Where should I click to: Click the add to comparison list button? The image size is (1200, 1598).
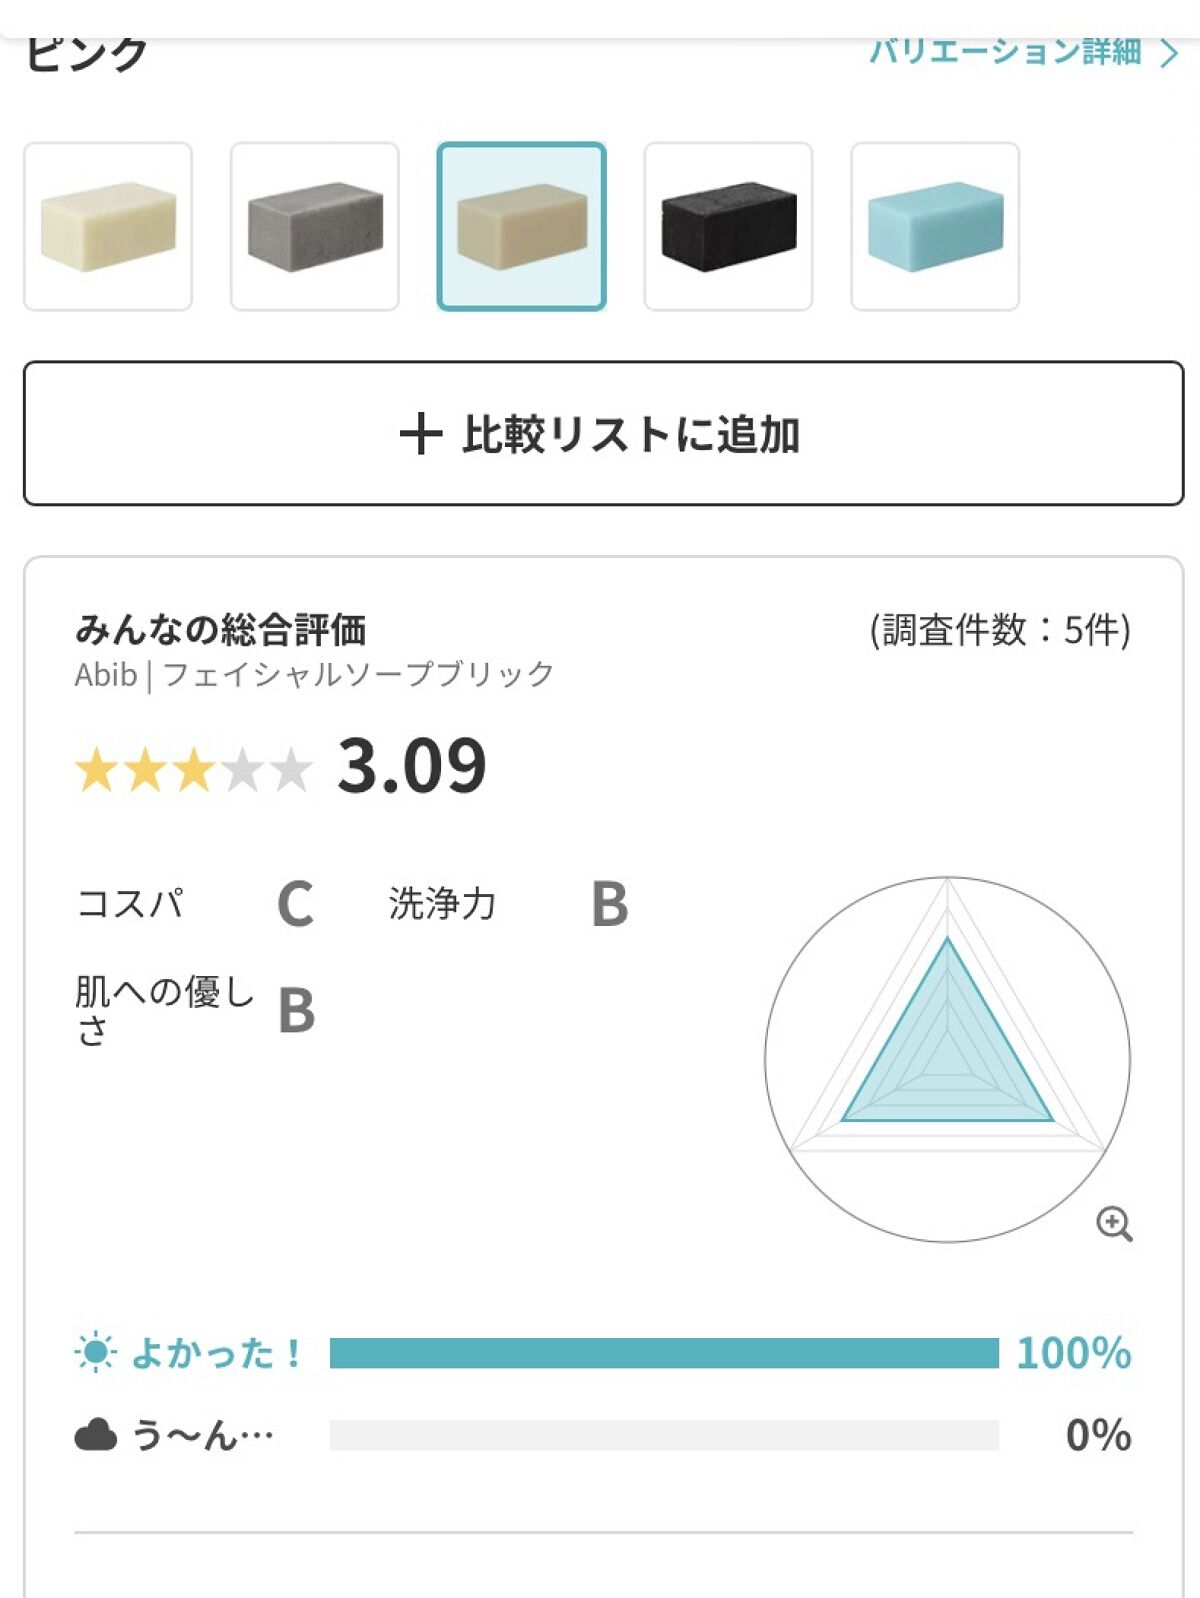[x=603, y=434]
